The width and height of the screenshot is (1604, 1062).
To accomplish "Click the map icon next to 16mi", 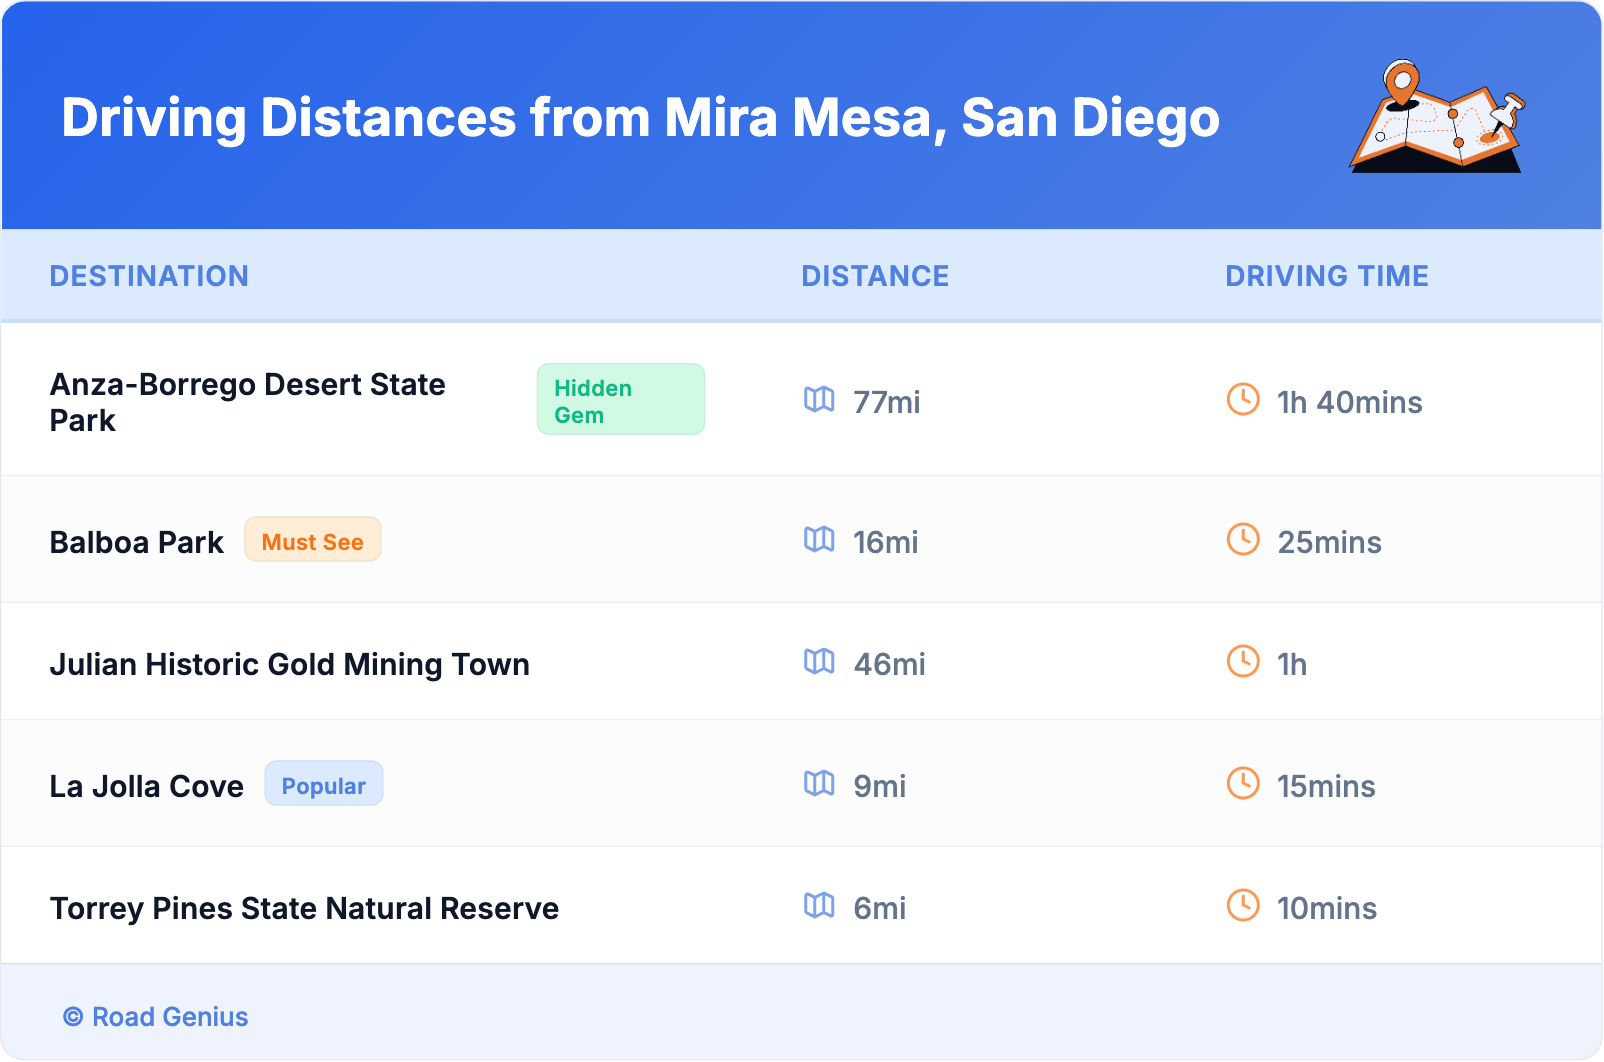I will pos(819,540).
